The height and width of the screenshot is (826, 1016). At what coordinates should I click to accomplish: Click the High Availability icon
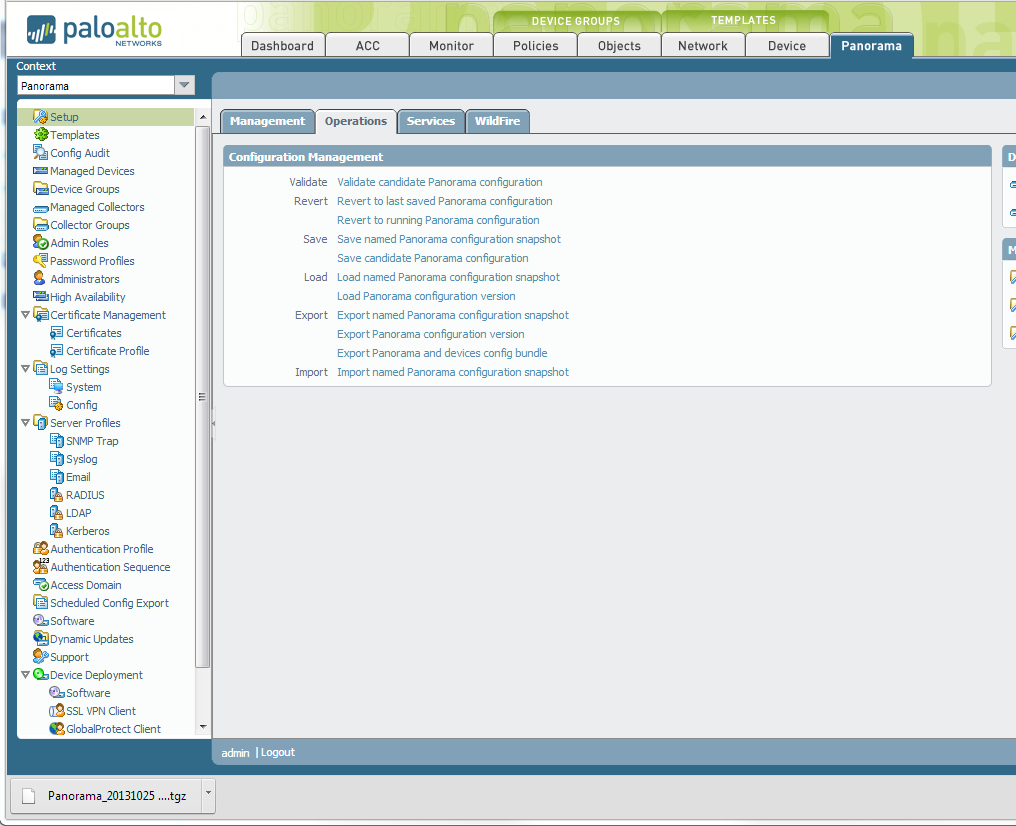[x=40, y=297]
